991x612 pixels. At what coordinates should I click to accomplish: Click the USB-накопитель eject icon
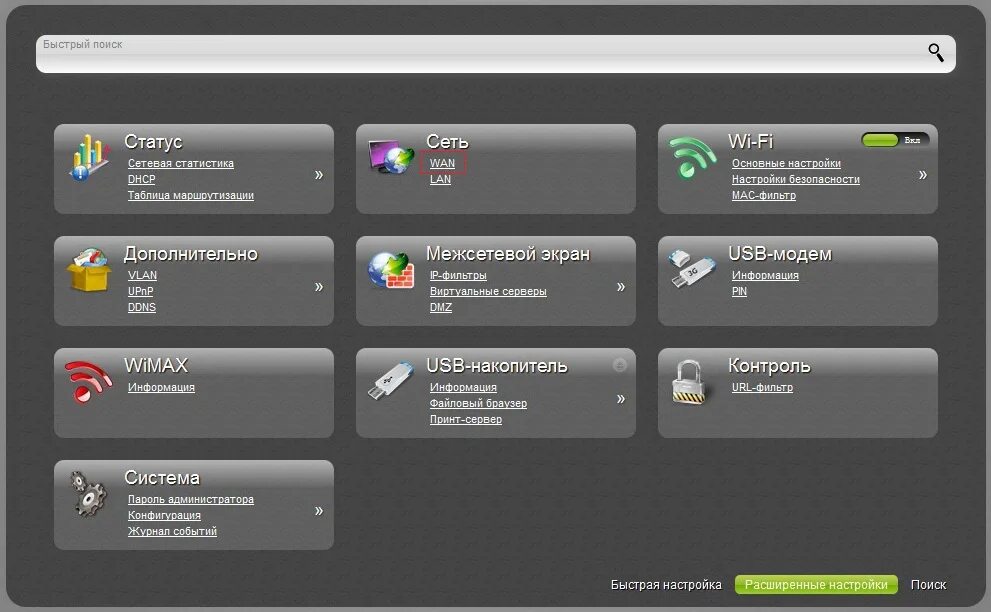point(619,365)
